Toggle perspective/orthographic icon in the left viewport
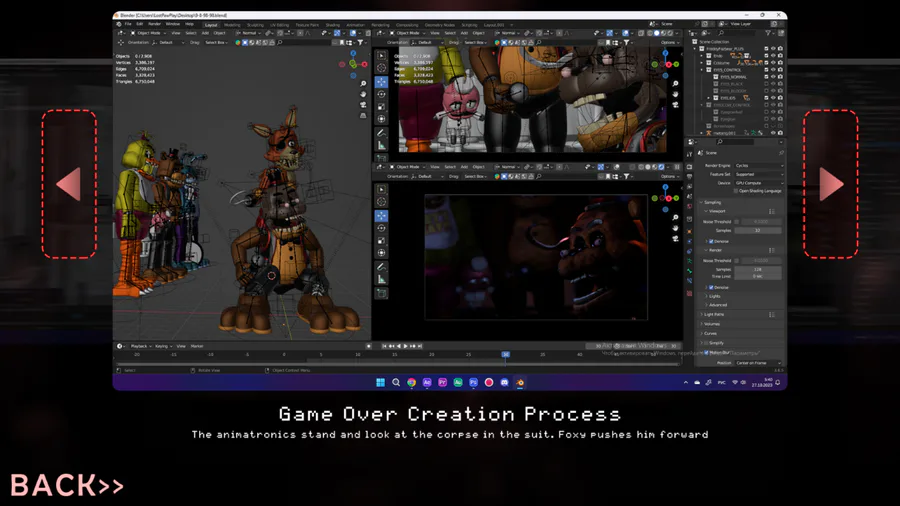This screenshot has width=900, height=506. [x=363, y=115]
